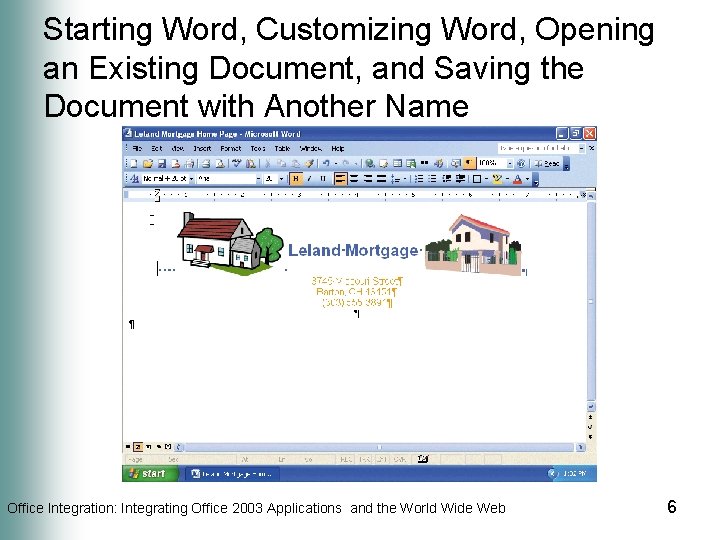The width and height of the screenshot is (720, 540).
Task: Toggle Align Left button
Action: coord(340,179)
